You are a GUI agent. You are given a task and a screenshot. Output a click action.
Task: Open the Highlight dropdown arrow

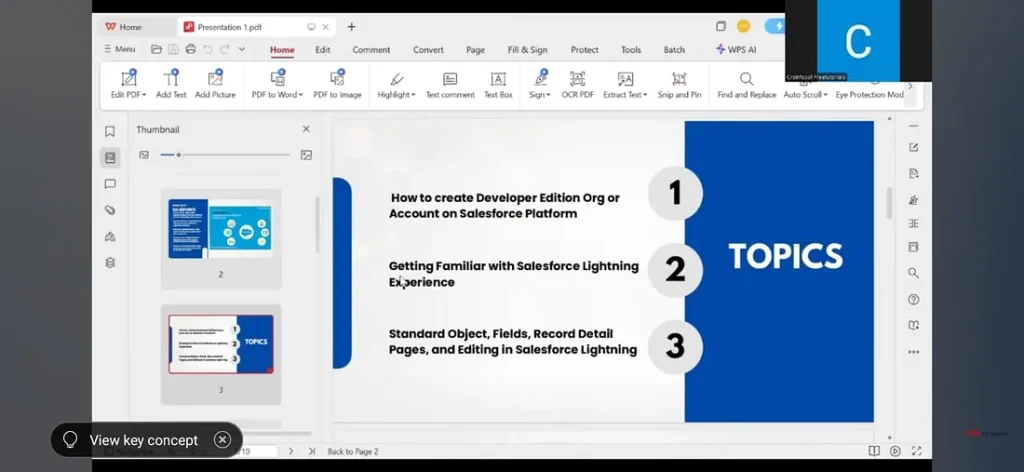412,95
